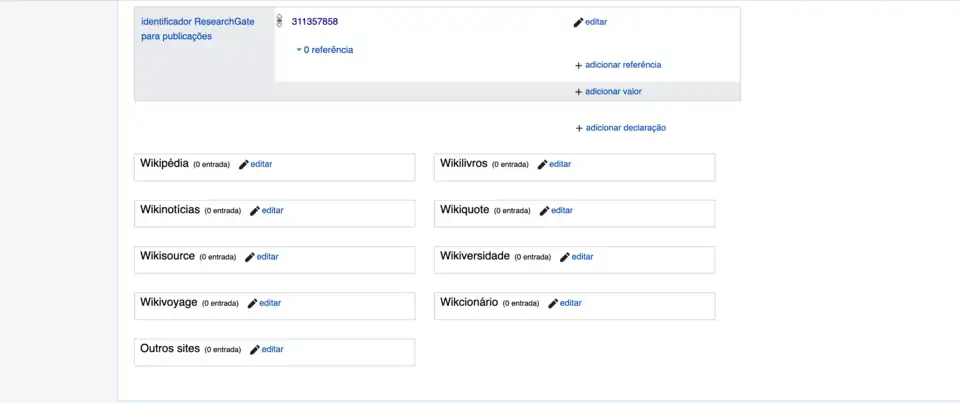
Task: Click pencil icon beside Wikiquote section
Action: pos(545,211)
